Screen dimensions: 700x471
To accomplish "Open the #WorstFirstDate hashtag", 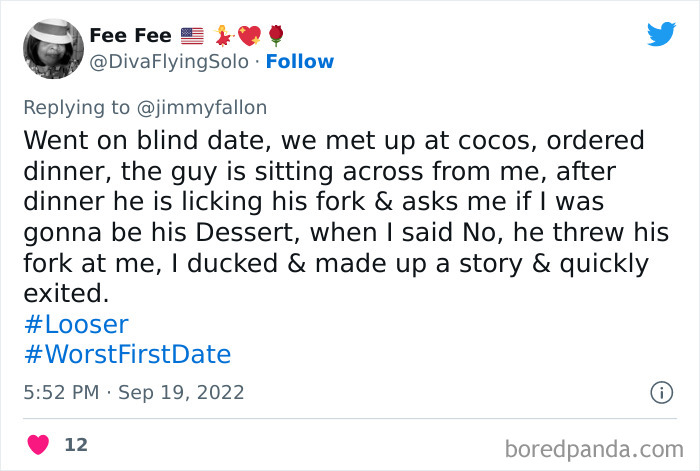I will pyautogui.click(x=126, y=354).
